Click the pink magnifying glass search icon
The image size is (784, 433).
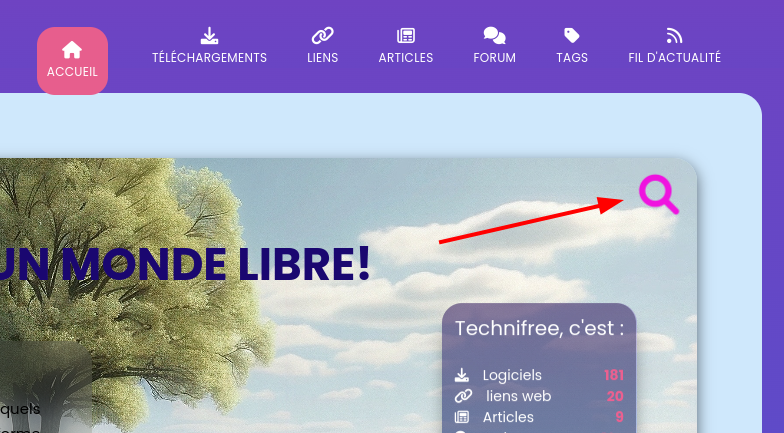659,194
